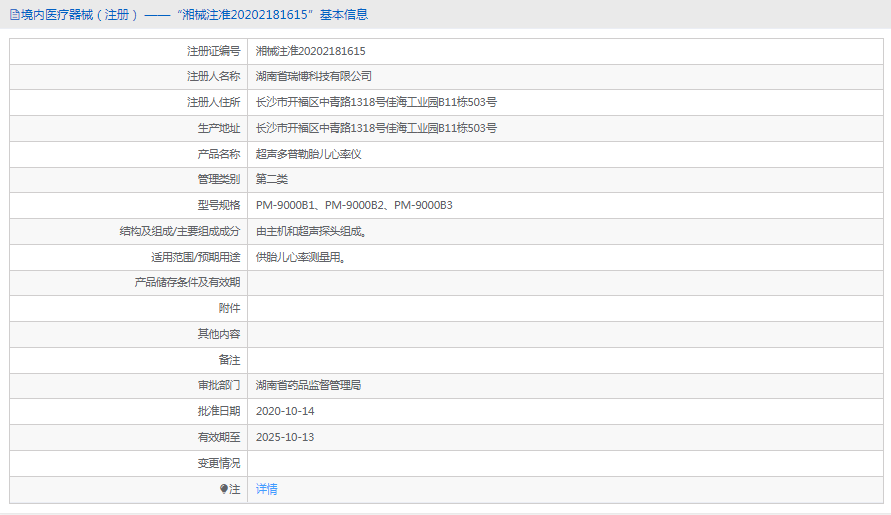The width and height of the screenshot is (891, 515).
Task: Click the 注册人名称 label
Action: point(214,76)
